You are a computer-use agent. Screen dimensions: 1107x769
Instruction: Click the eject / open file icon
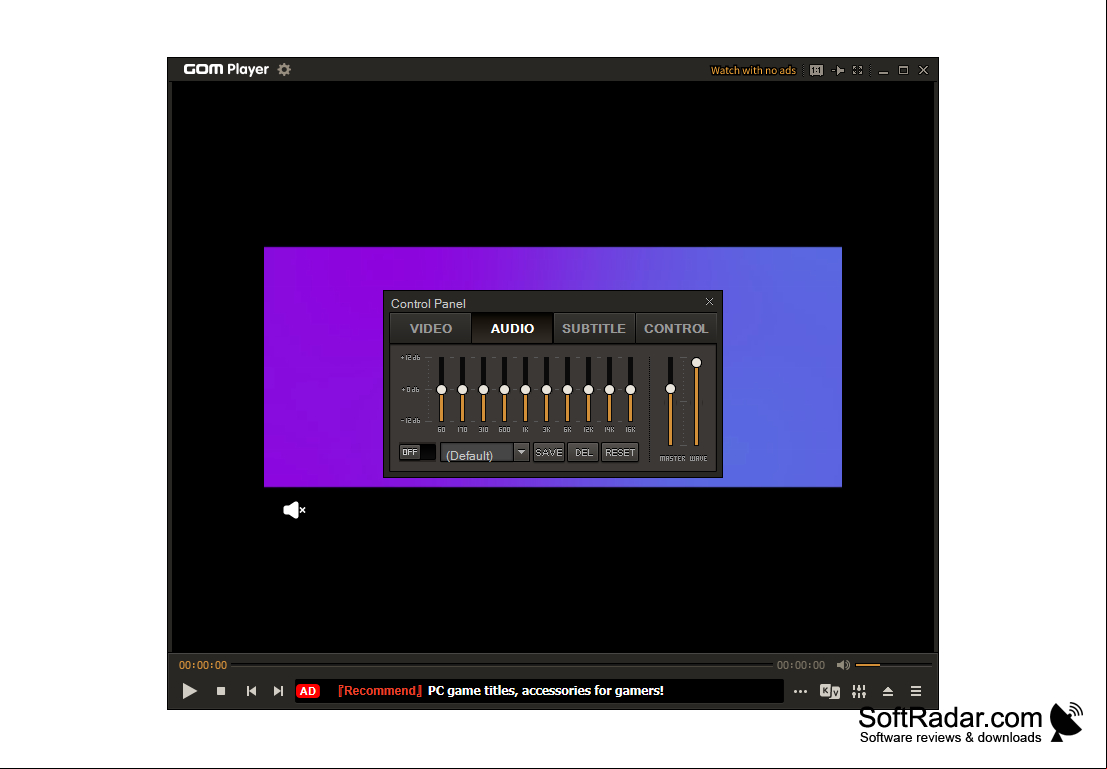pos(887,691)
